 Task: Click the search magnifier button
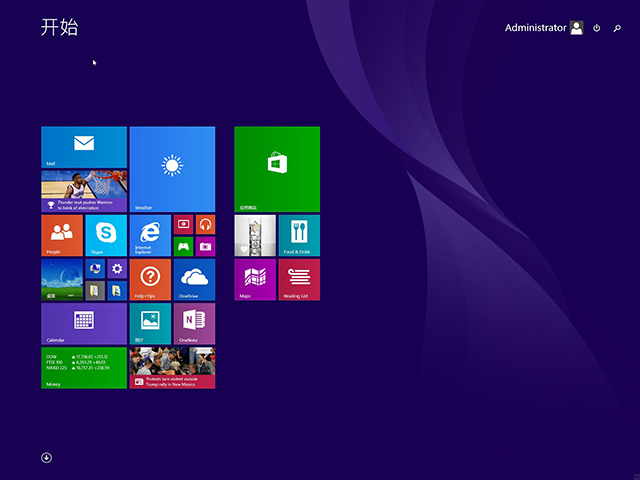tap(617, 28)
